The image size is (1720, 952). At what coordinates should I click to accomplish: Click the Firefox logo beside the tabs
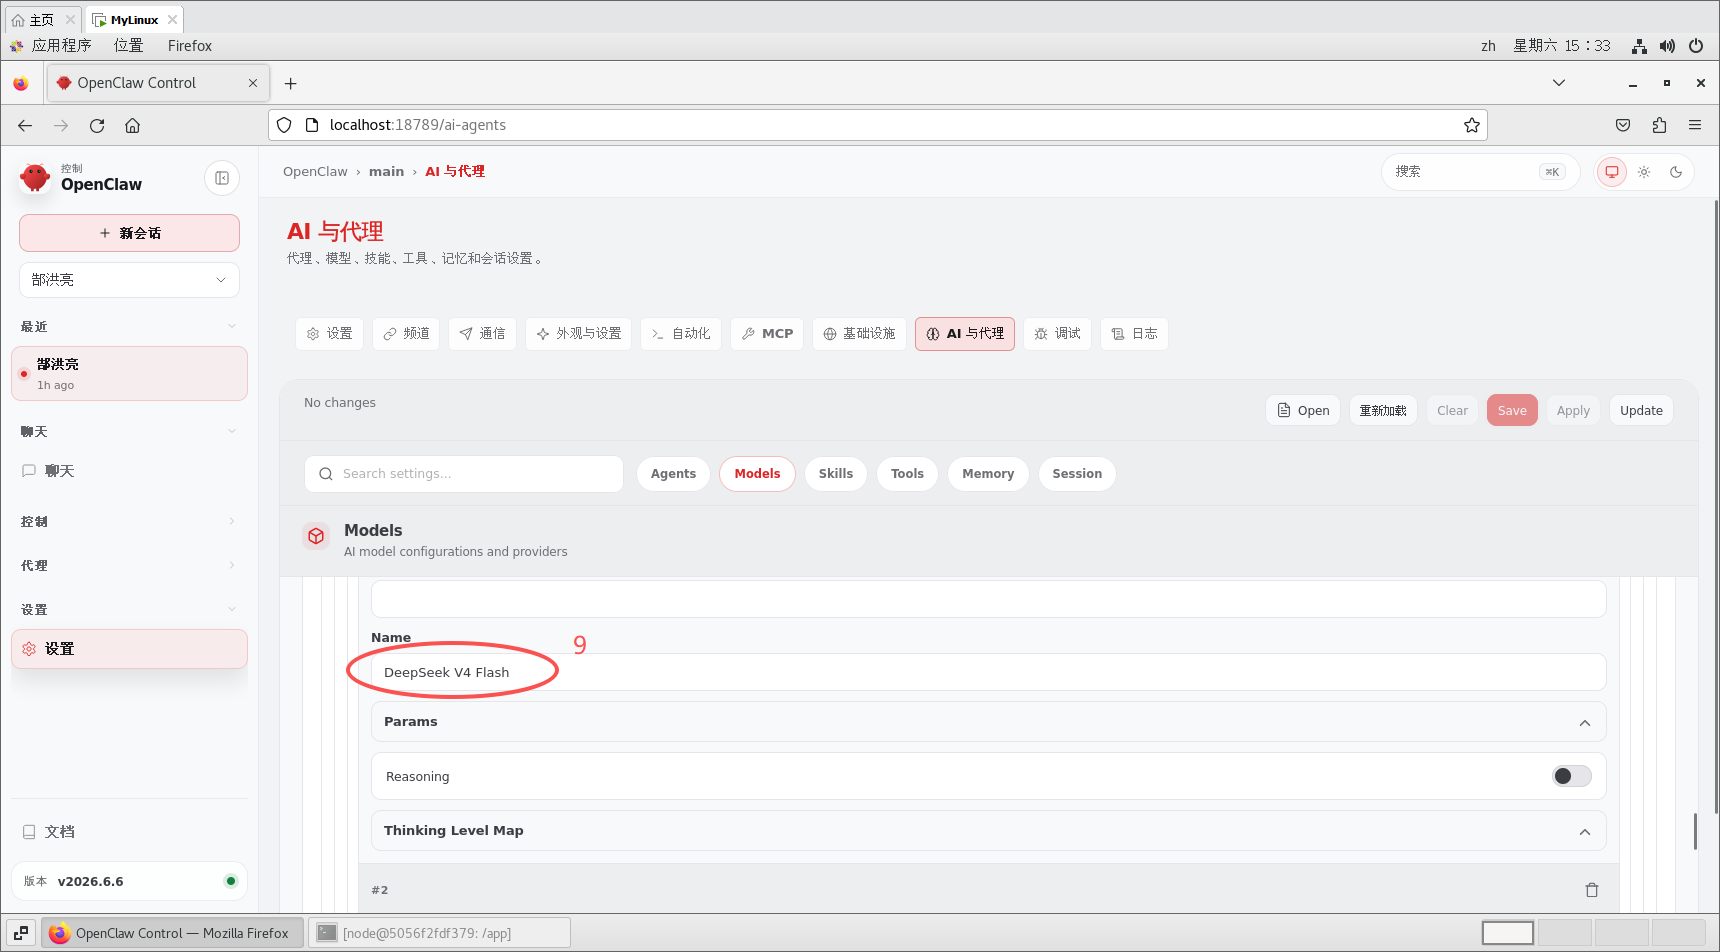(x=21, y=83)
